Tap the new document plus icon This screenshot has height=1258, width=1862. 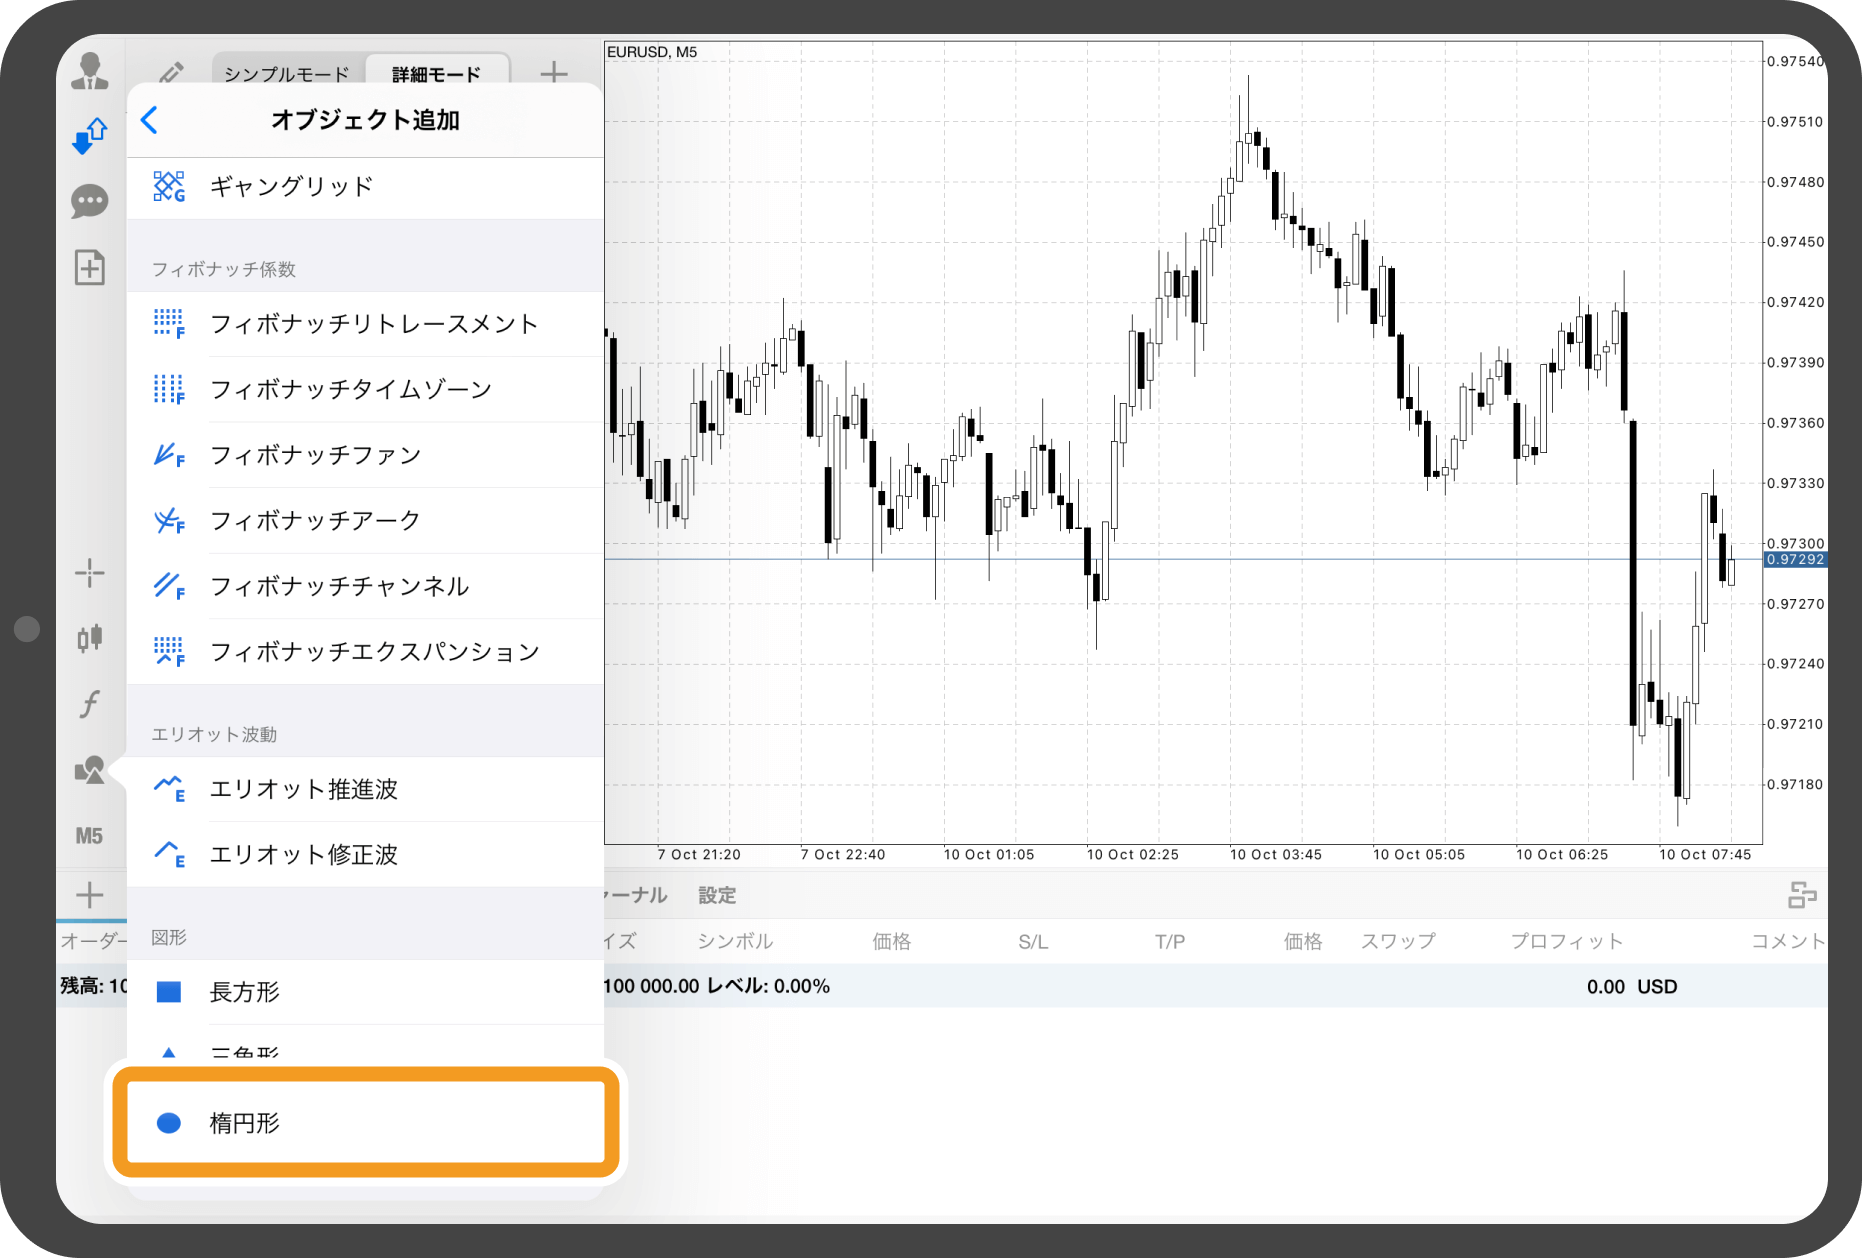pos(90,267)
